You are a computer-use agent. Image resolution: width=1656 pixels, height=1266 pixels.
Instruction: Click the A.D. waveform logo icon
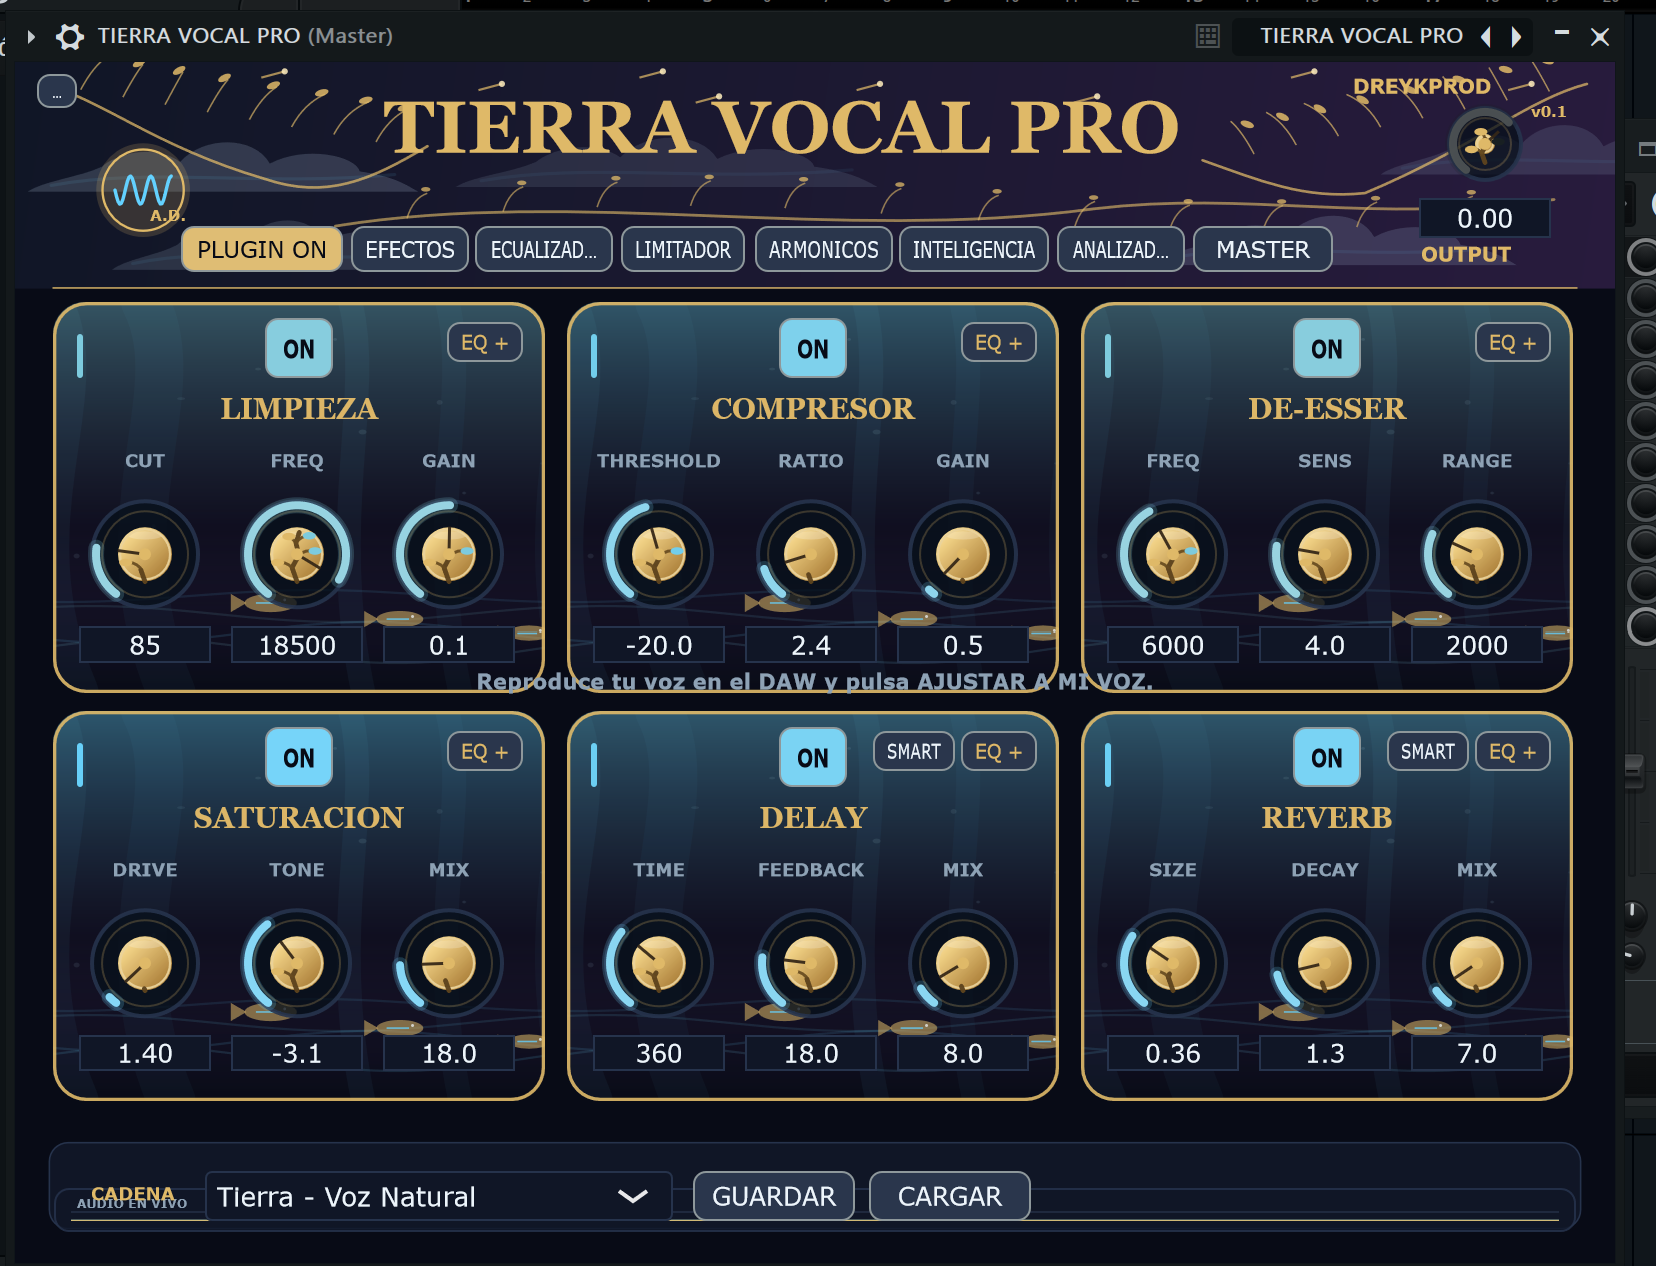coord(144,190)
